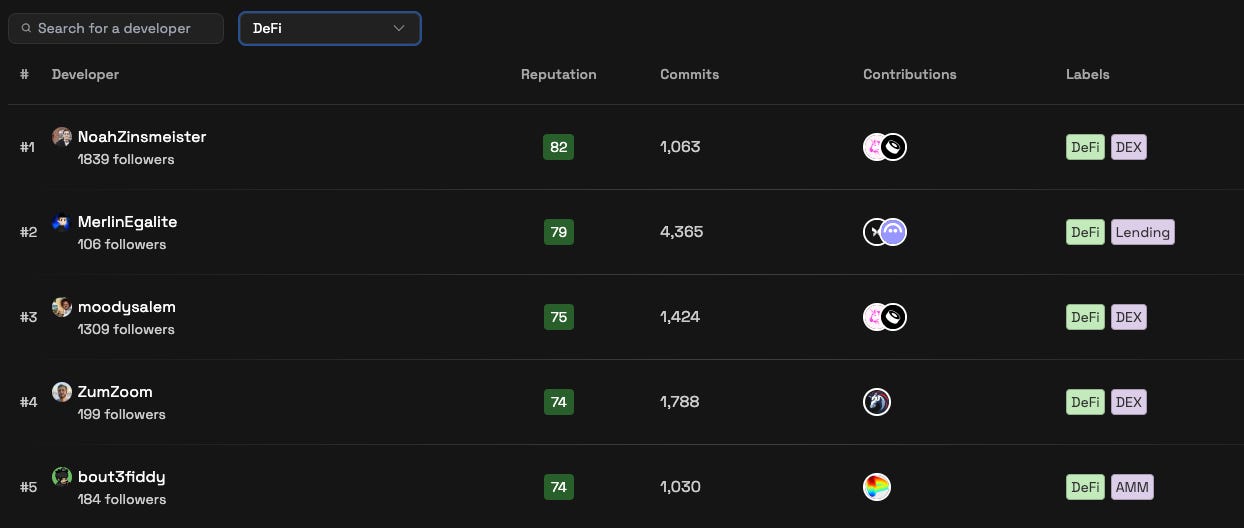Image resolution: width=1244 pixels, height=528 pixels.
Task: Click ZumZoom's profile avatar
Action: point(62,392)
